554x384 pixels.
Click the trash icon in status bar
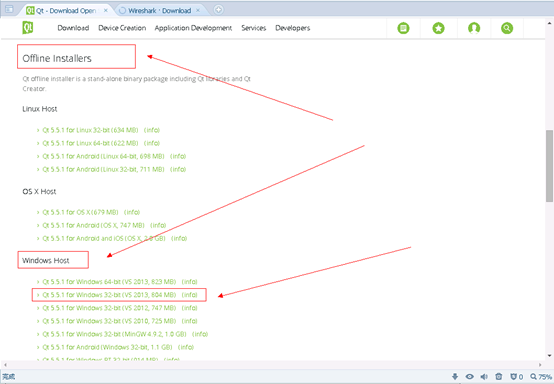point(499,377)
